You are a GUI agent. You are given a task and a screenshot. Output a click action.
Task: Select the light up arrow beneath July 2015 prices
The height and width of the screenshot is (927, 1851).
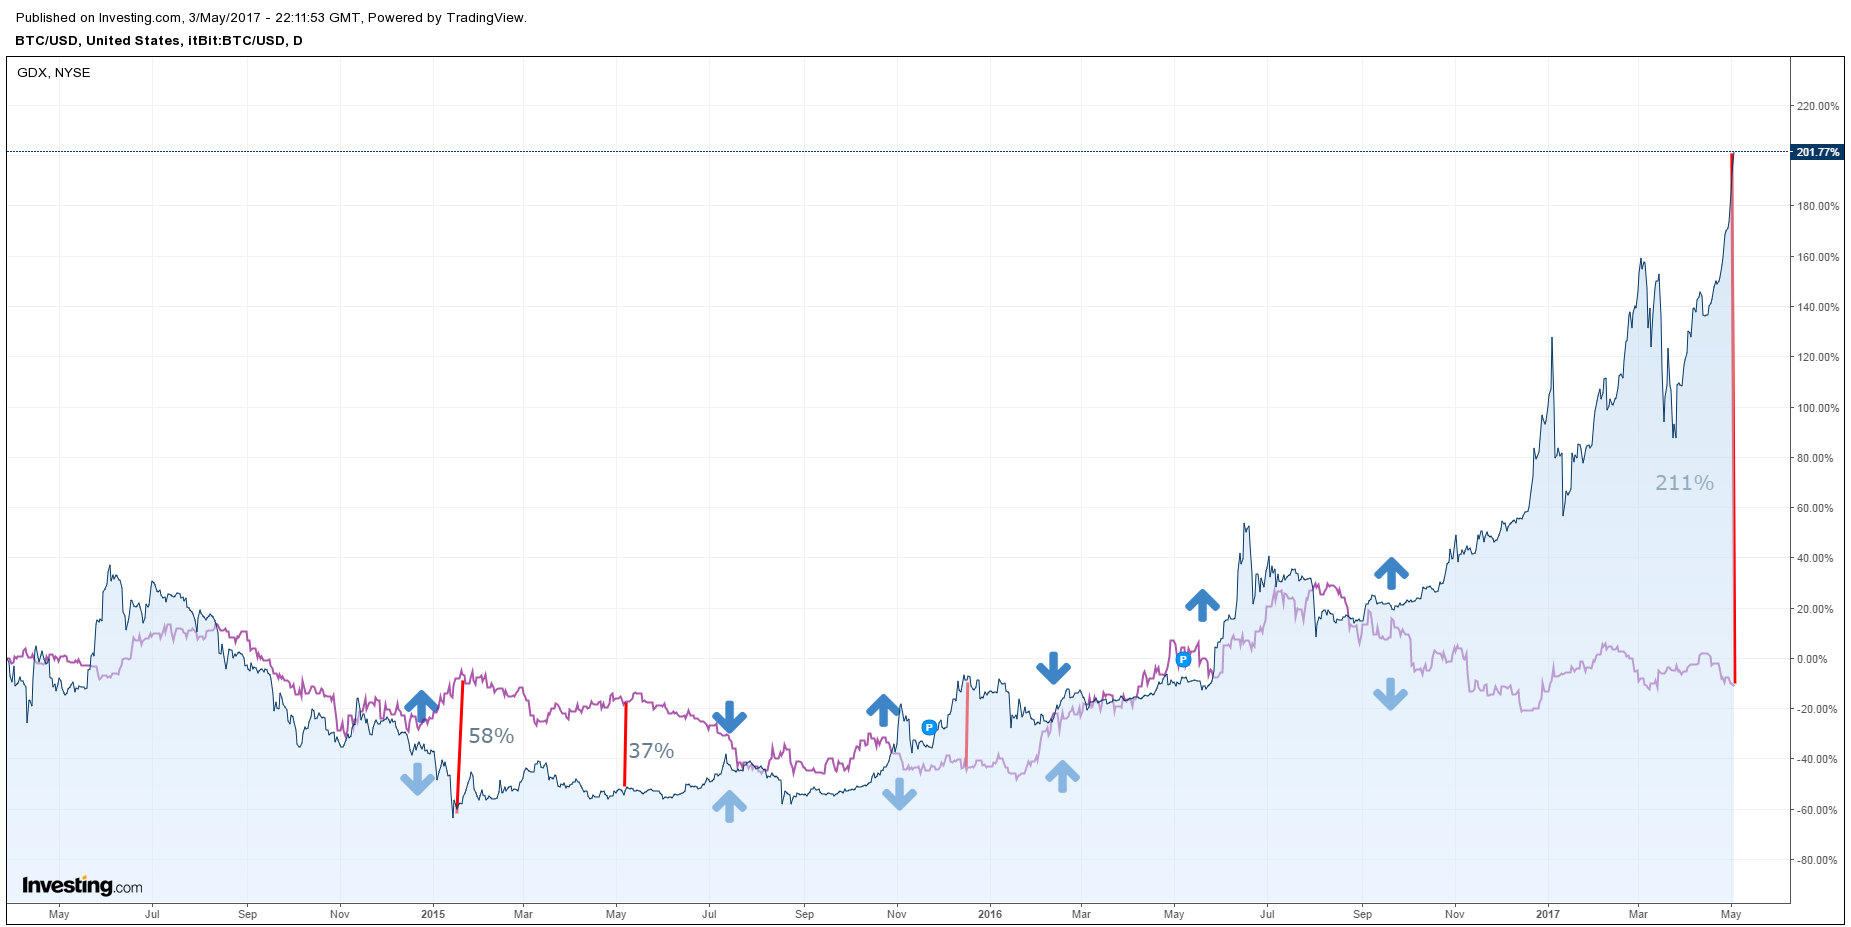[x=729, y=806]
